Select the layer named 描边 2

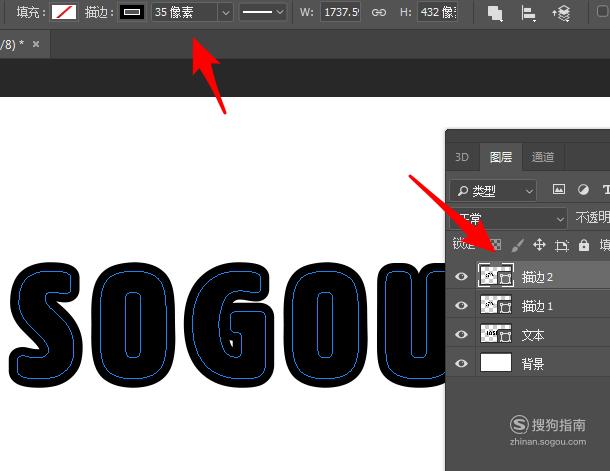tap(537, 277)
